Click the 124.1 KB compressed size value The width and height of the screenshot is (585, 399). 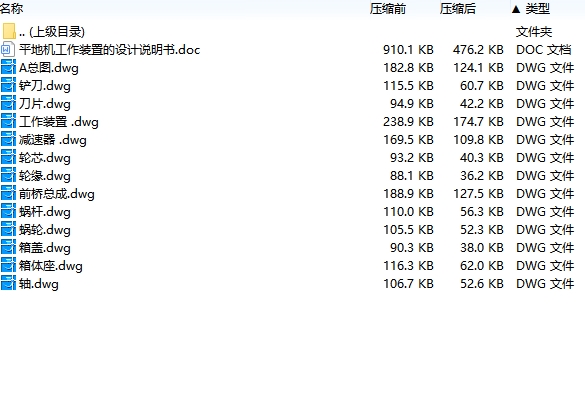click(478, 68)
